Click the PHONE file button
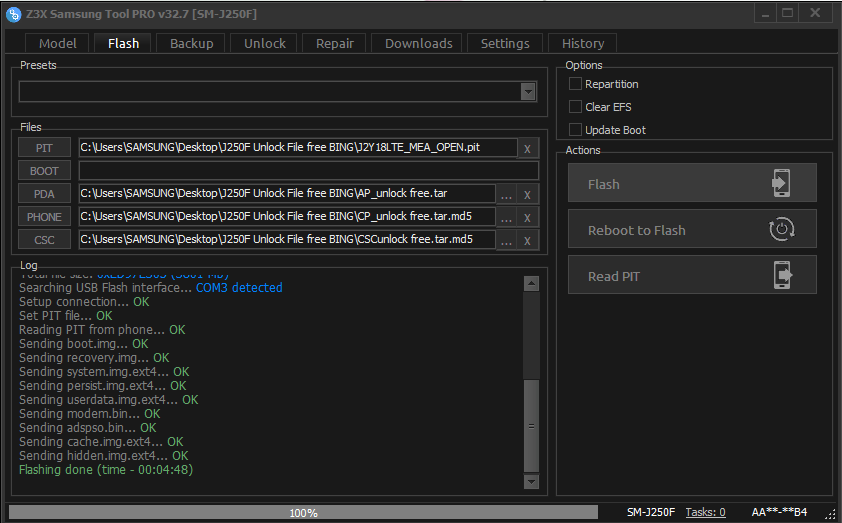Screen dimensions: 842x523 coord(44,217)
